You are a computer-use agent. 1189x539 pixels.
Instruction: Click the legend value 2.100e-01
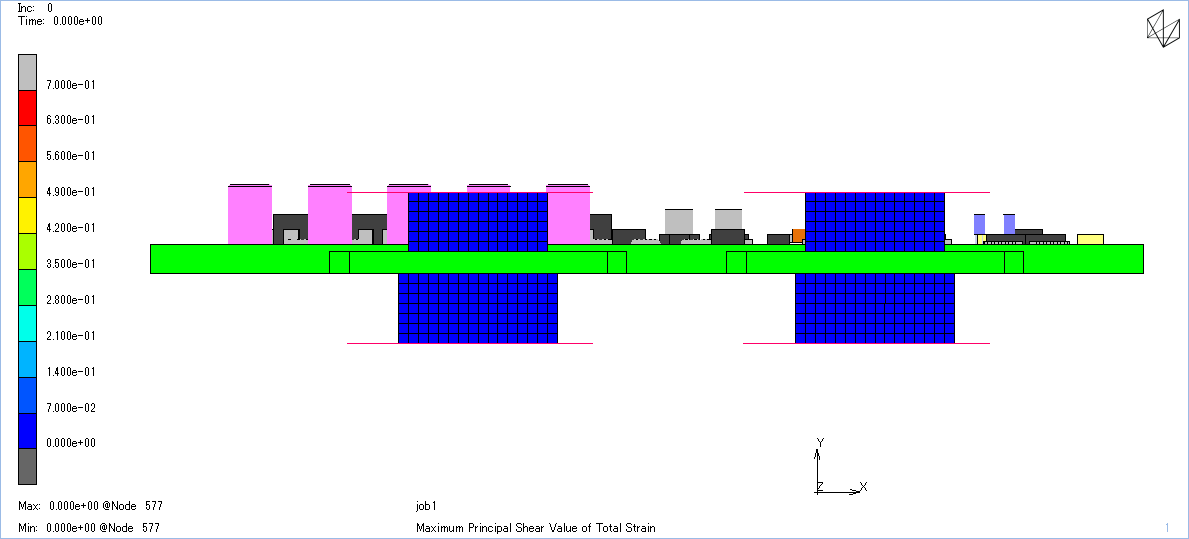coord(71,336)
